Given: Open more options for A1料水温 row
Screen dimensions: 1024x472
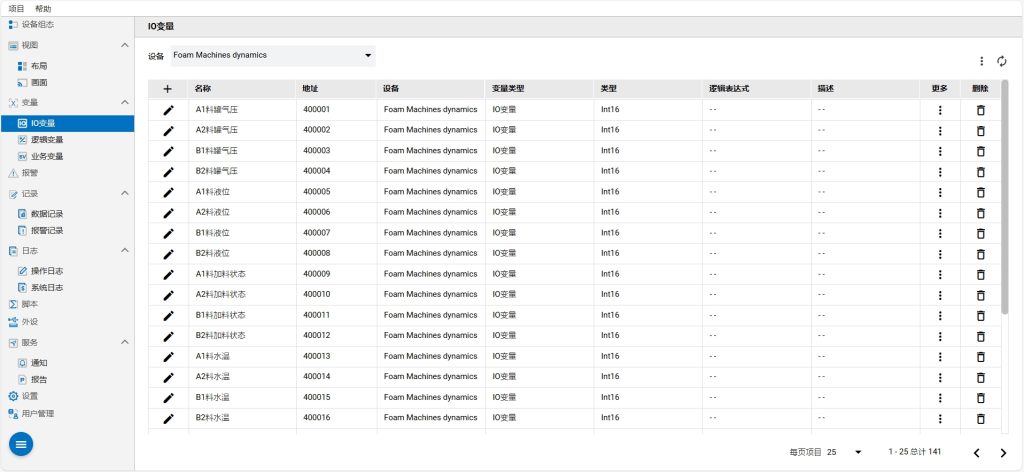Looking at the screenshot, I should tap(939, 356).
